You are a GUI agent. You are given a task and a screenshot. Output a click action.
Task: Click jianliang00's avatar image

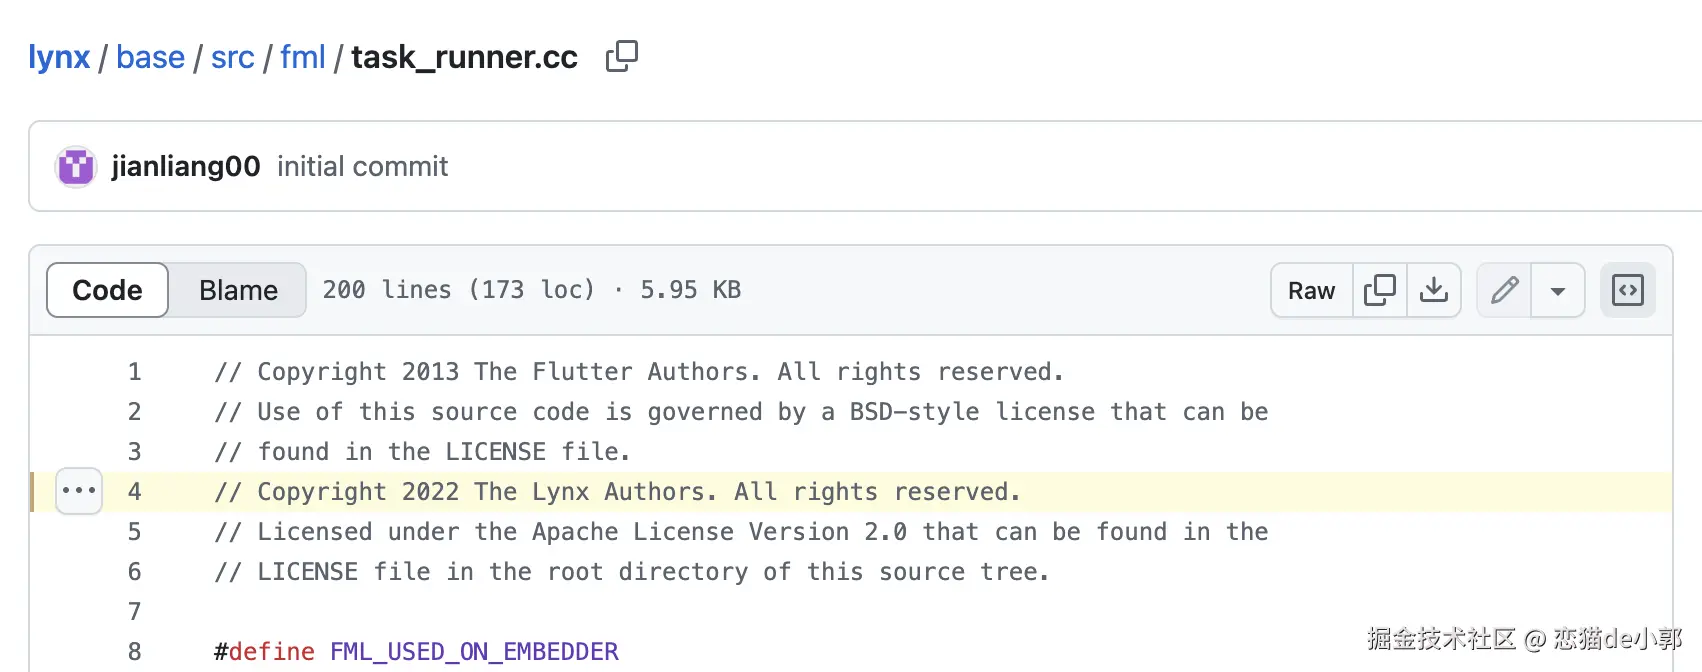click(76, 166)
